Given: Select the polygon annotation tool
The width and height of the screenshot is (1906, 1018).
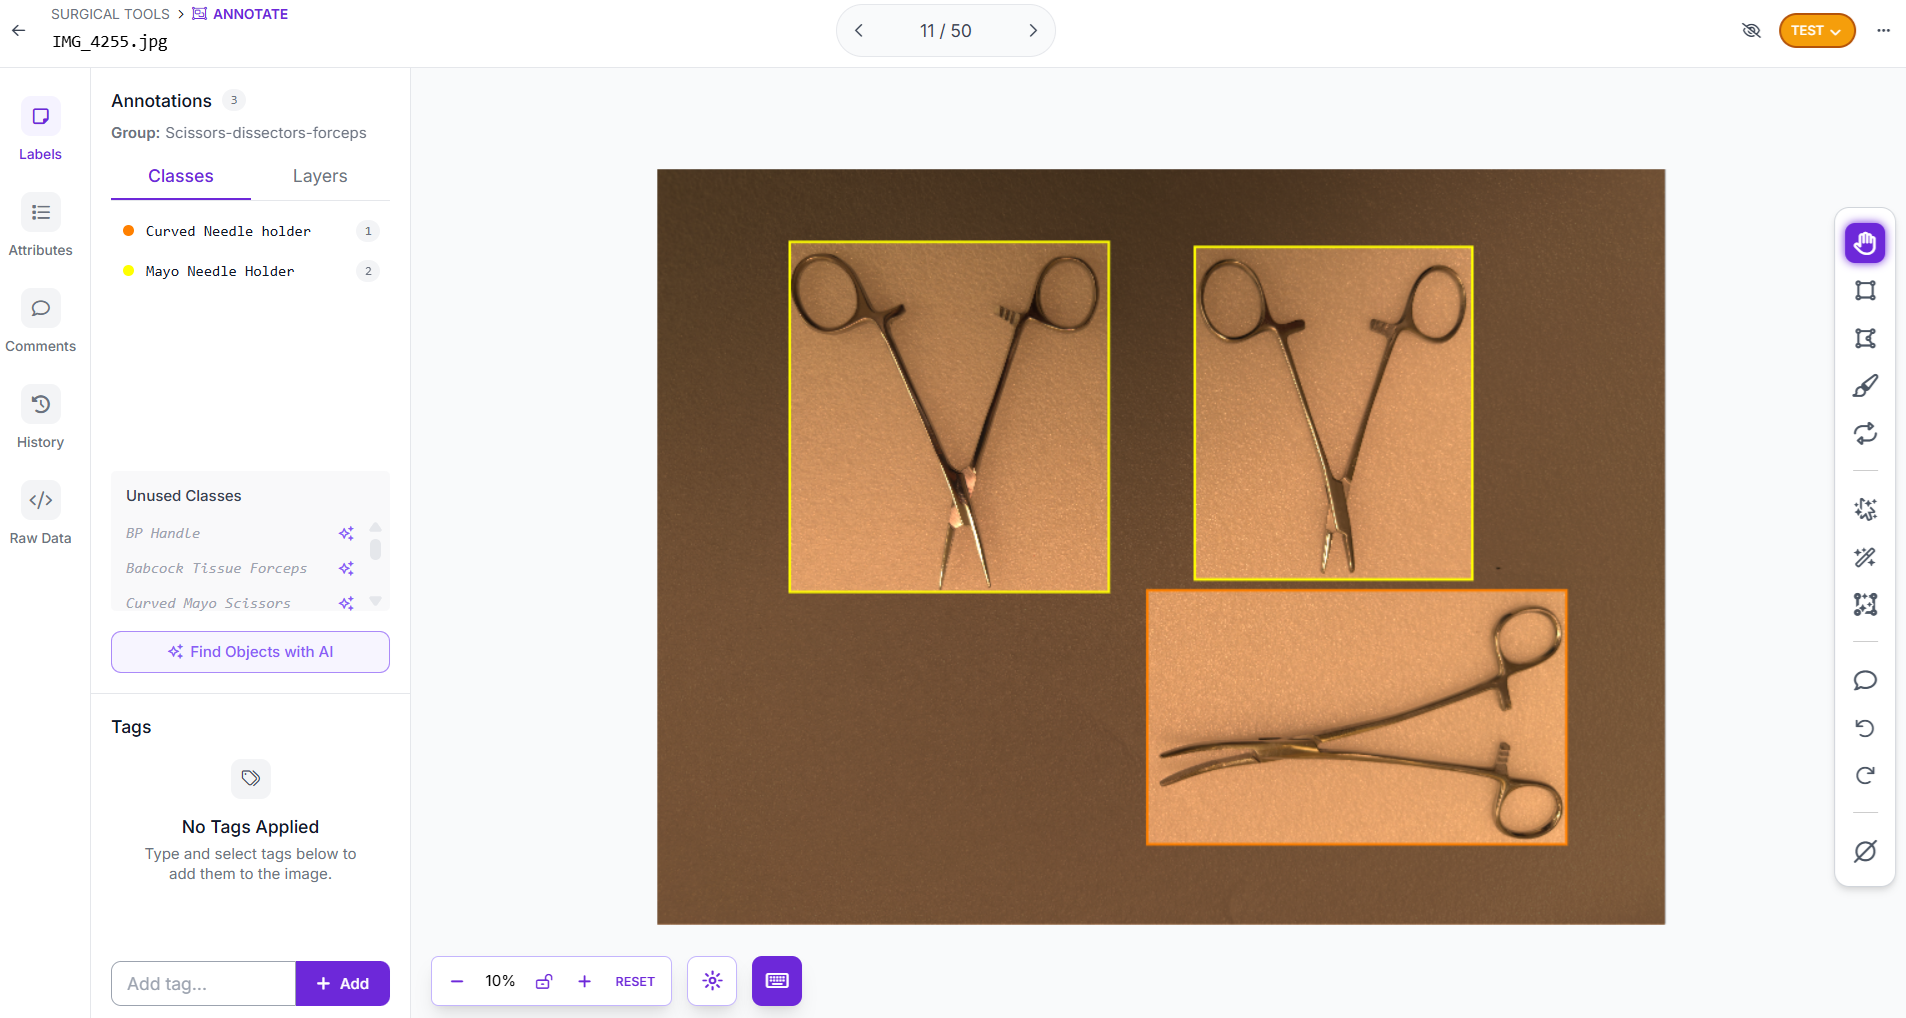Looking at the screenshot, I should [x=1865, y=339].
